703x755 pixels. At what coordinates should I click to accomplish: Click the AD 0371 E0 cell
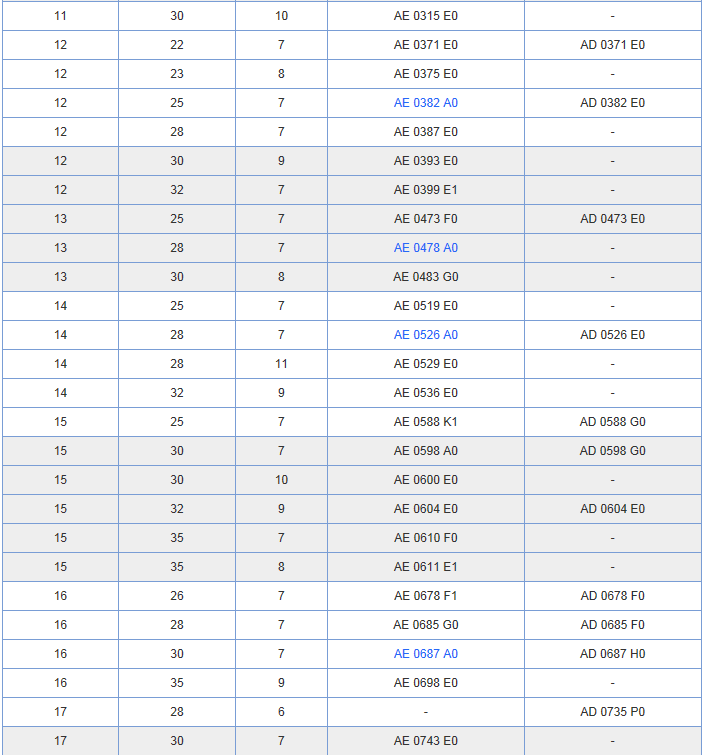(x=612, y=45)
